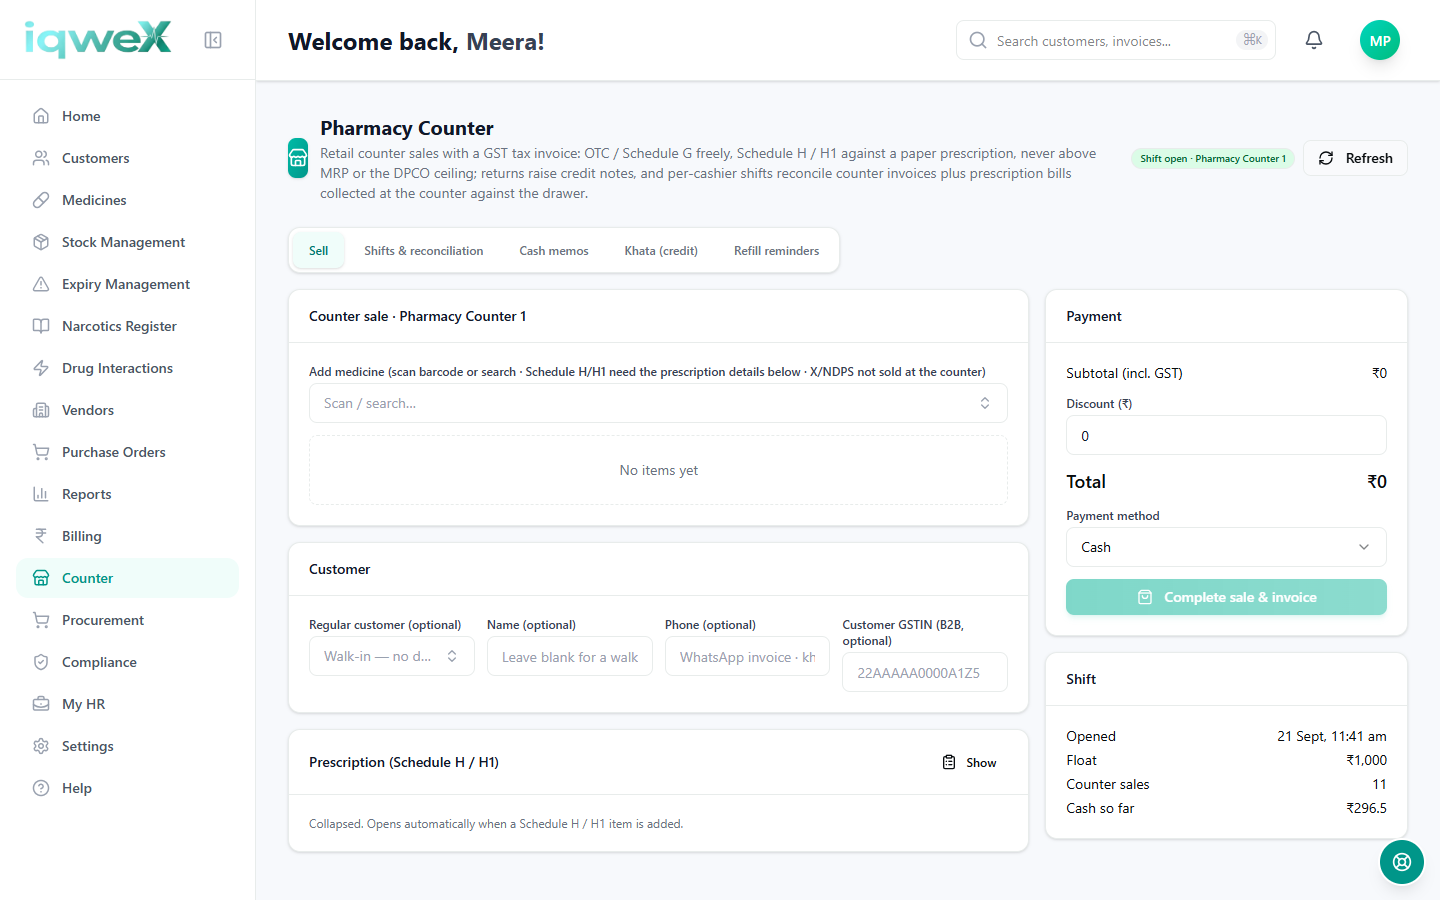Open Vendors list
Image resolution: width=1440 pixels, height=900 pixels.
pos(128,410)
